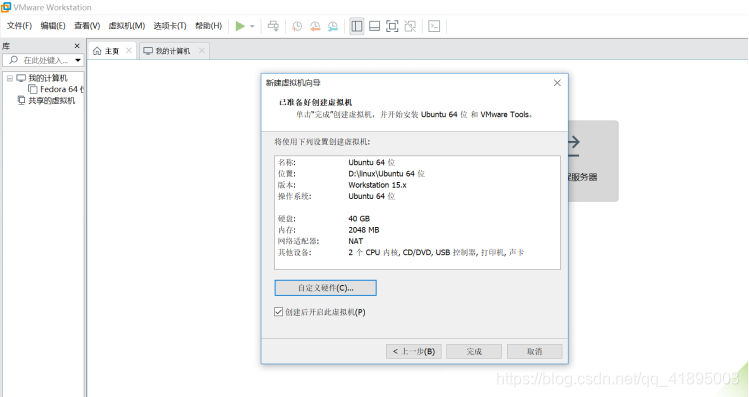
Task: Open the 选项卡(T) menu
Action: 170,26
